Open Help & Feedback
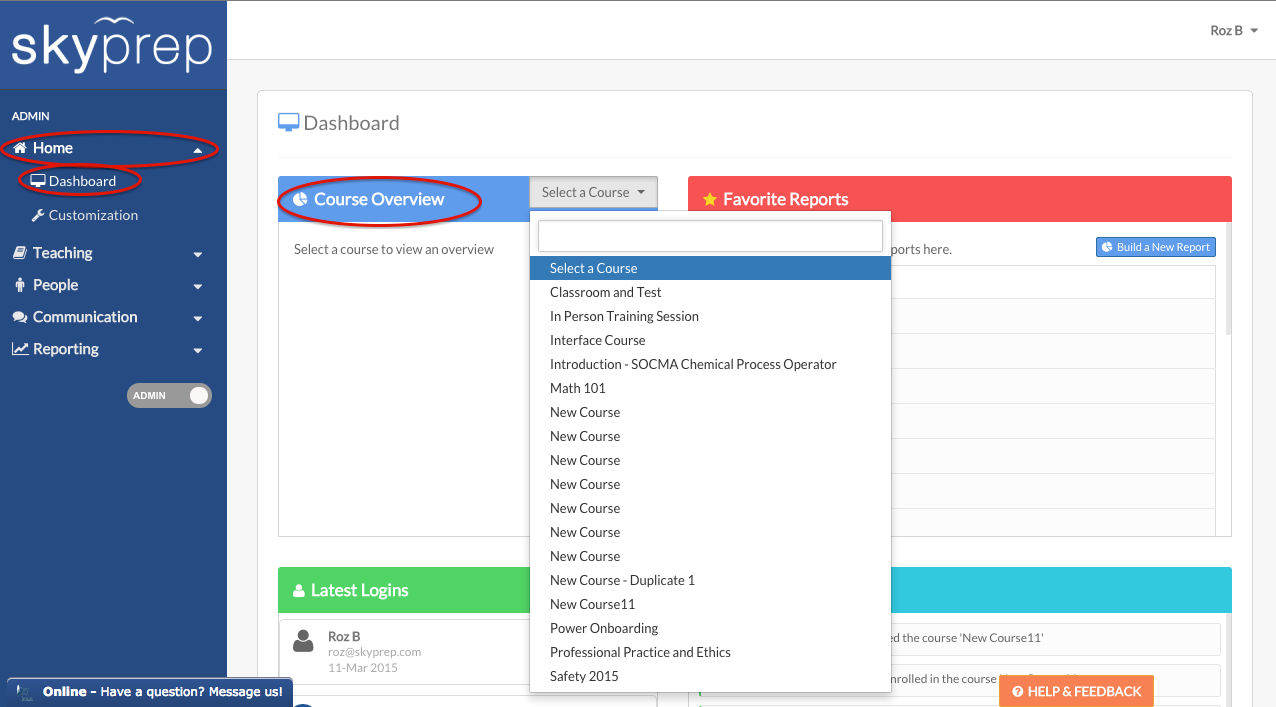1276x707 pixels. coord(1076,691)
